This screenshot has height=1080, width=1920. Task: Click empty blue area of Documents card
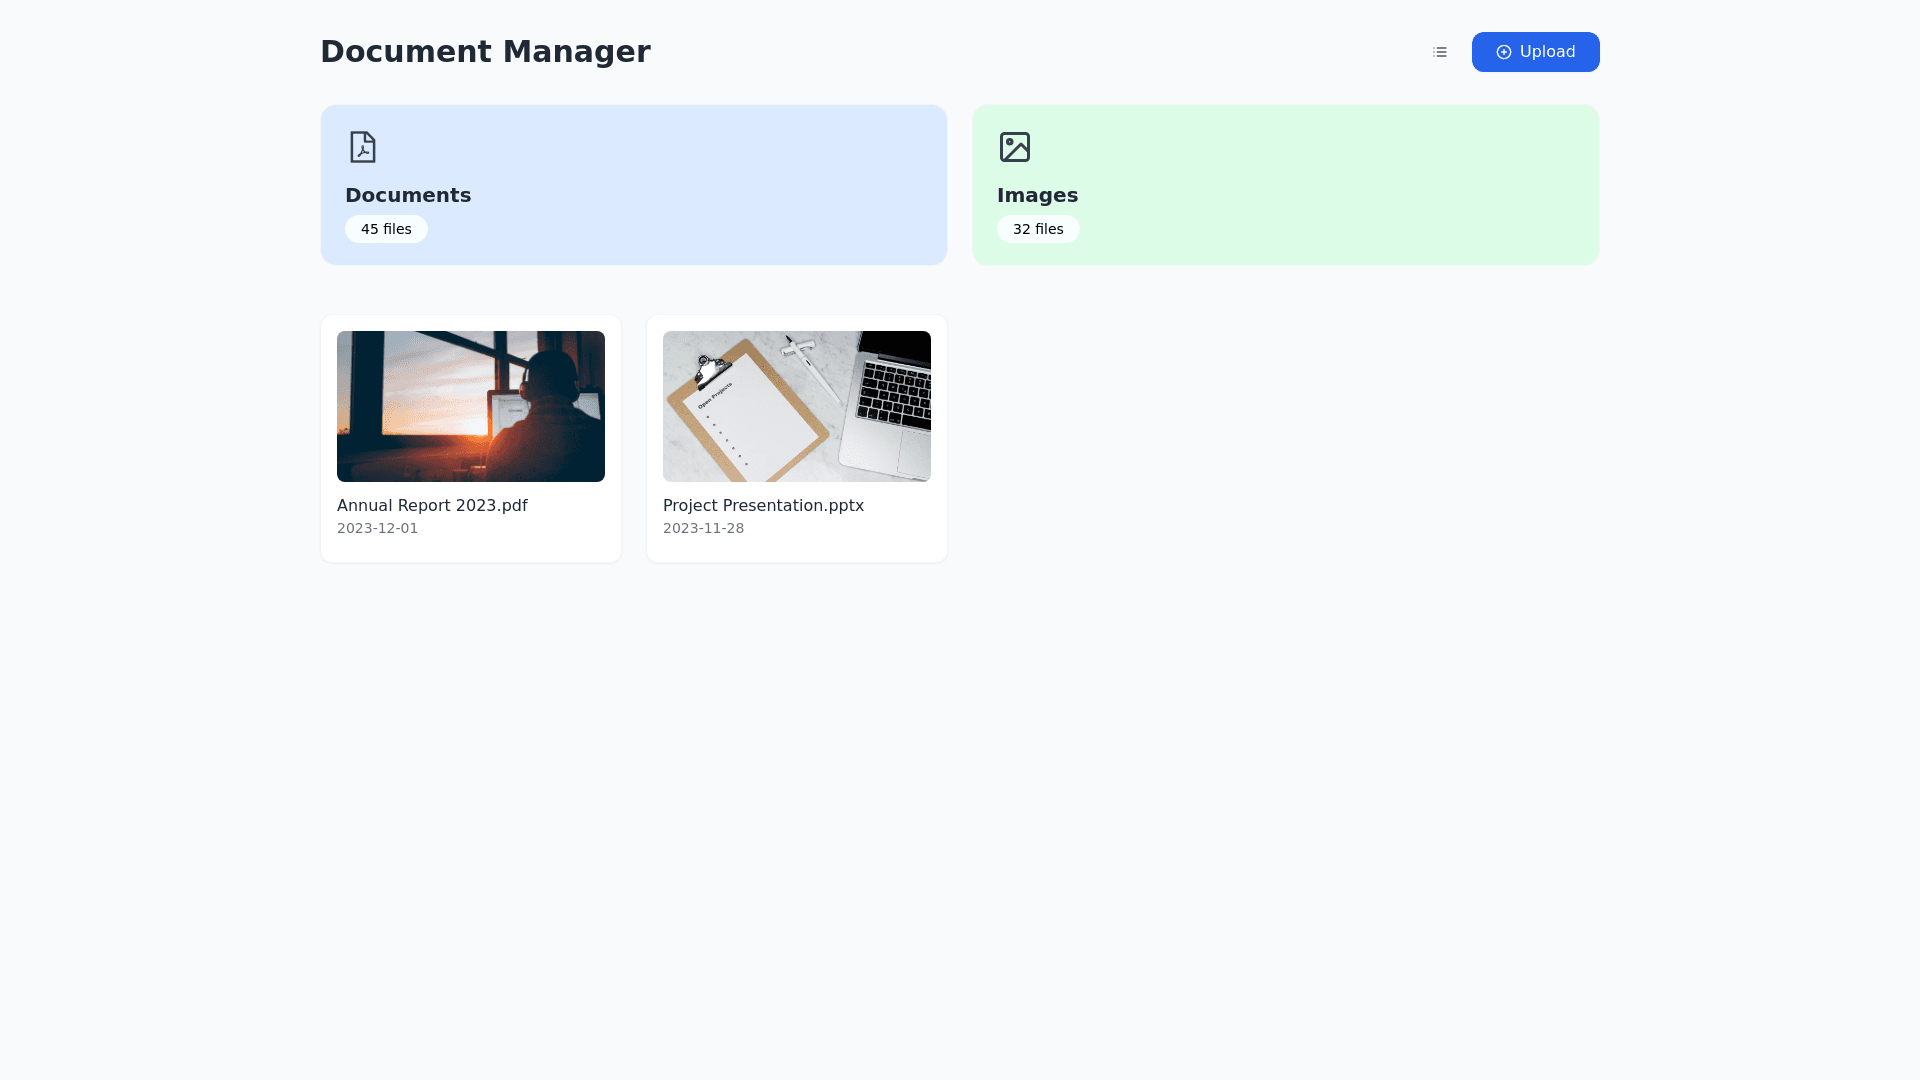point(700,185)
